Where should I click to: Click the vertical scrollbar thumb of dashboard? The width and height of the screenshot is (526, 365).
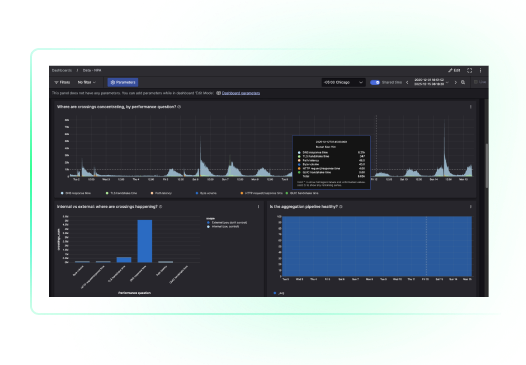(x=487, y=165)
